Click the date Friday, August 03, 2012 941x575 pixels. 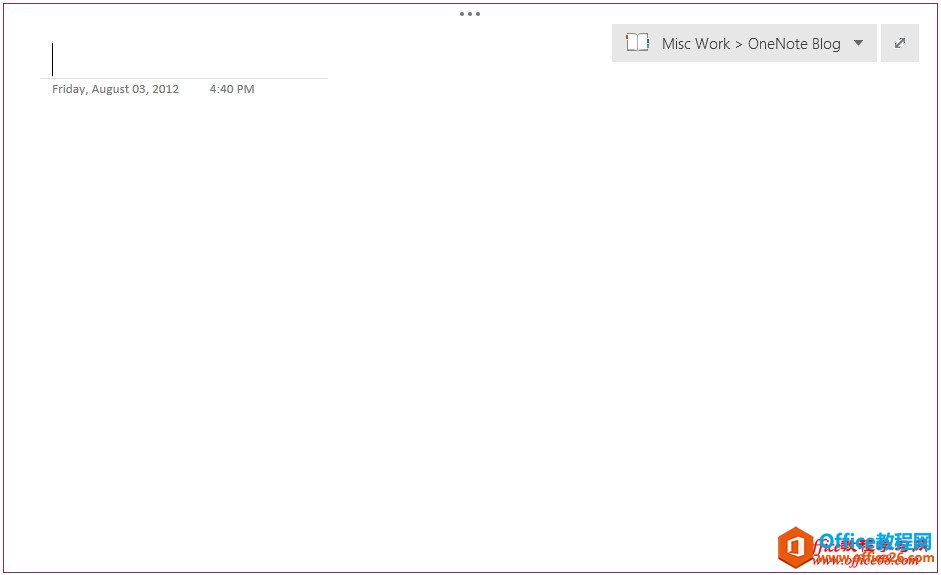[x=115, y=89]
